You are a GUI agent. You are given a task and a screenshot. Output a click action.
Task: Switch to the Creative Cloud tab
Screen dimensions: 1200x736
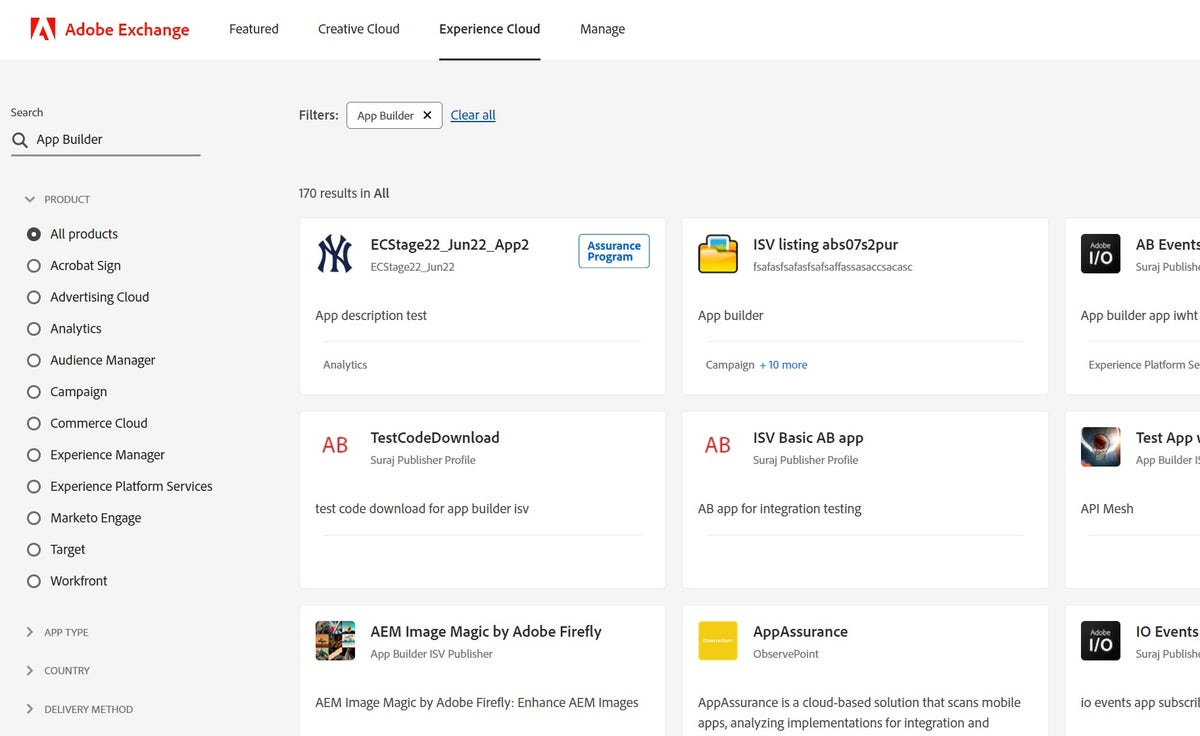(x=358, y=29)
